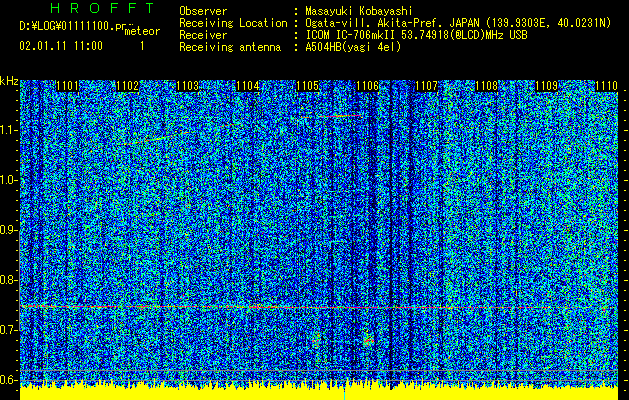Click the 0.7 frequency axis label
The height and width of the screenshot is (400, 629).
tap(9, 330)
